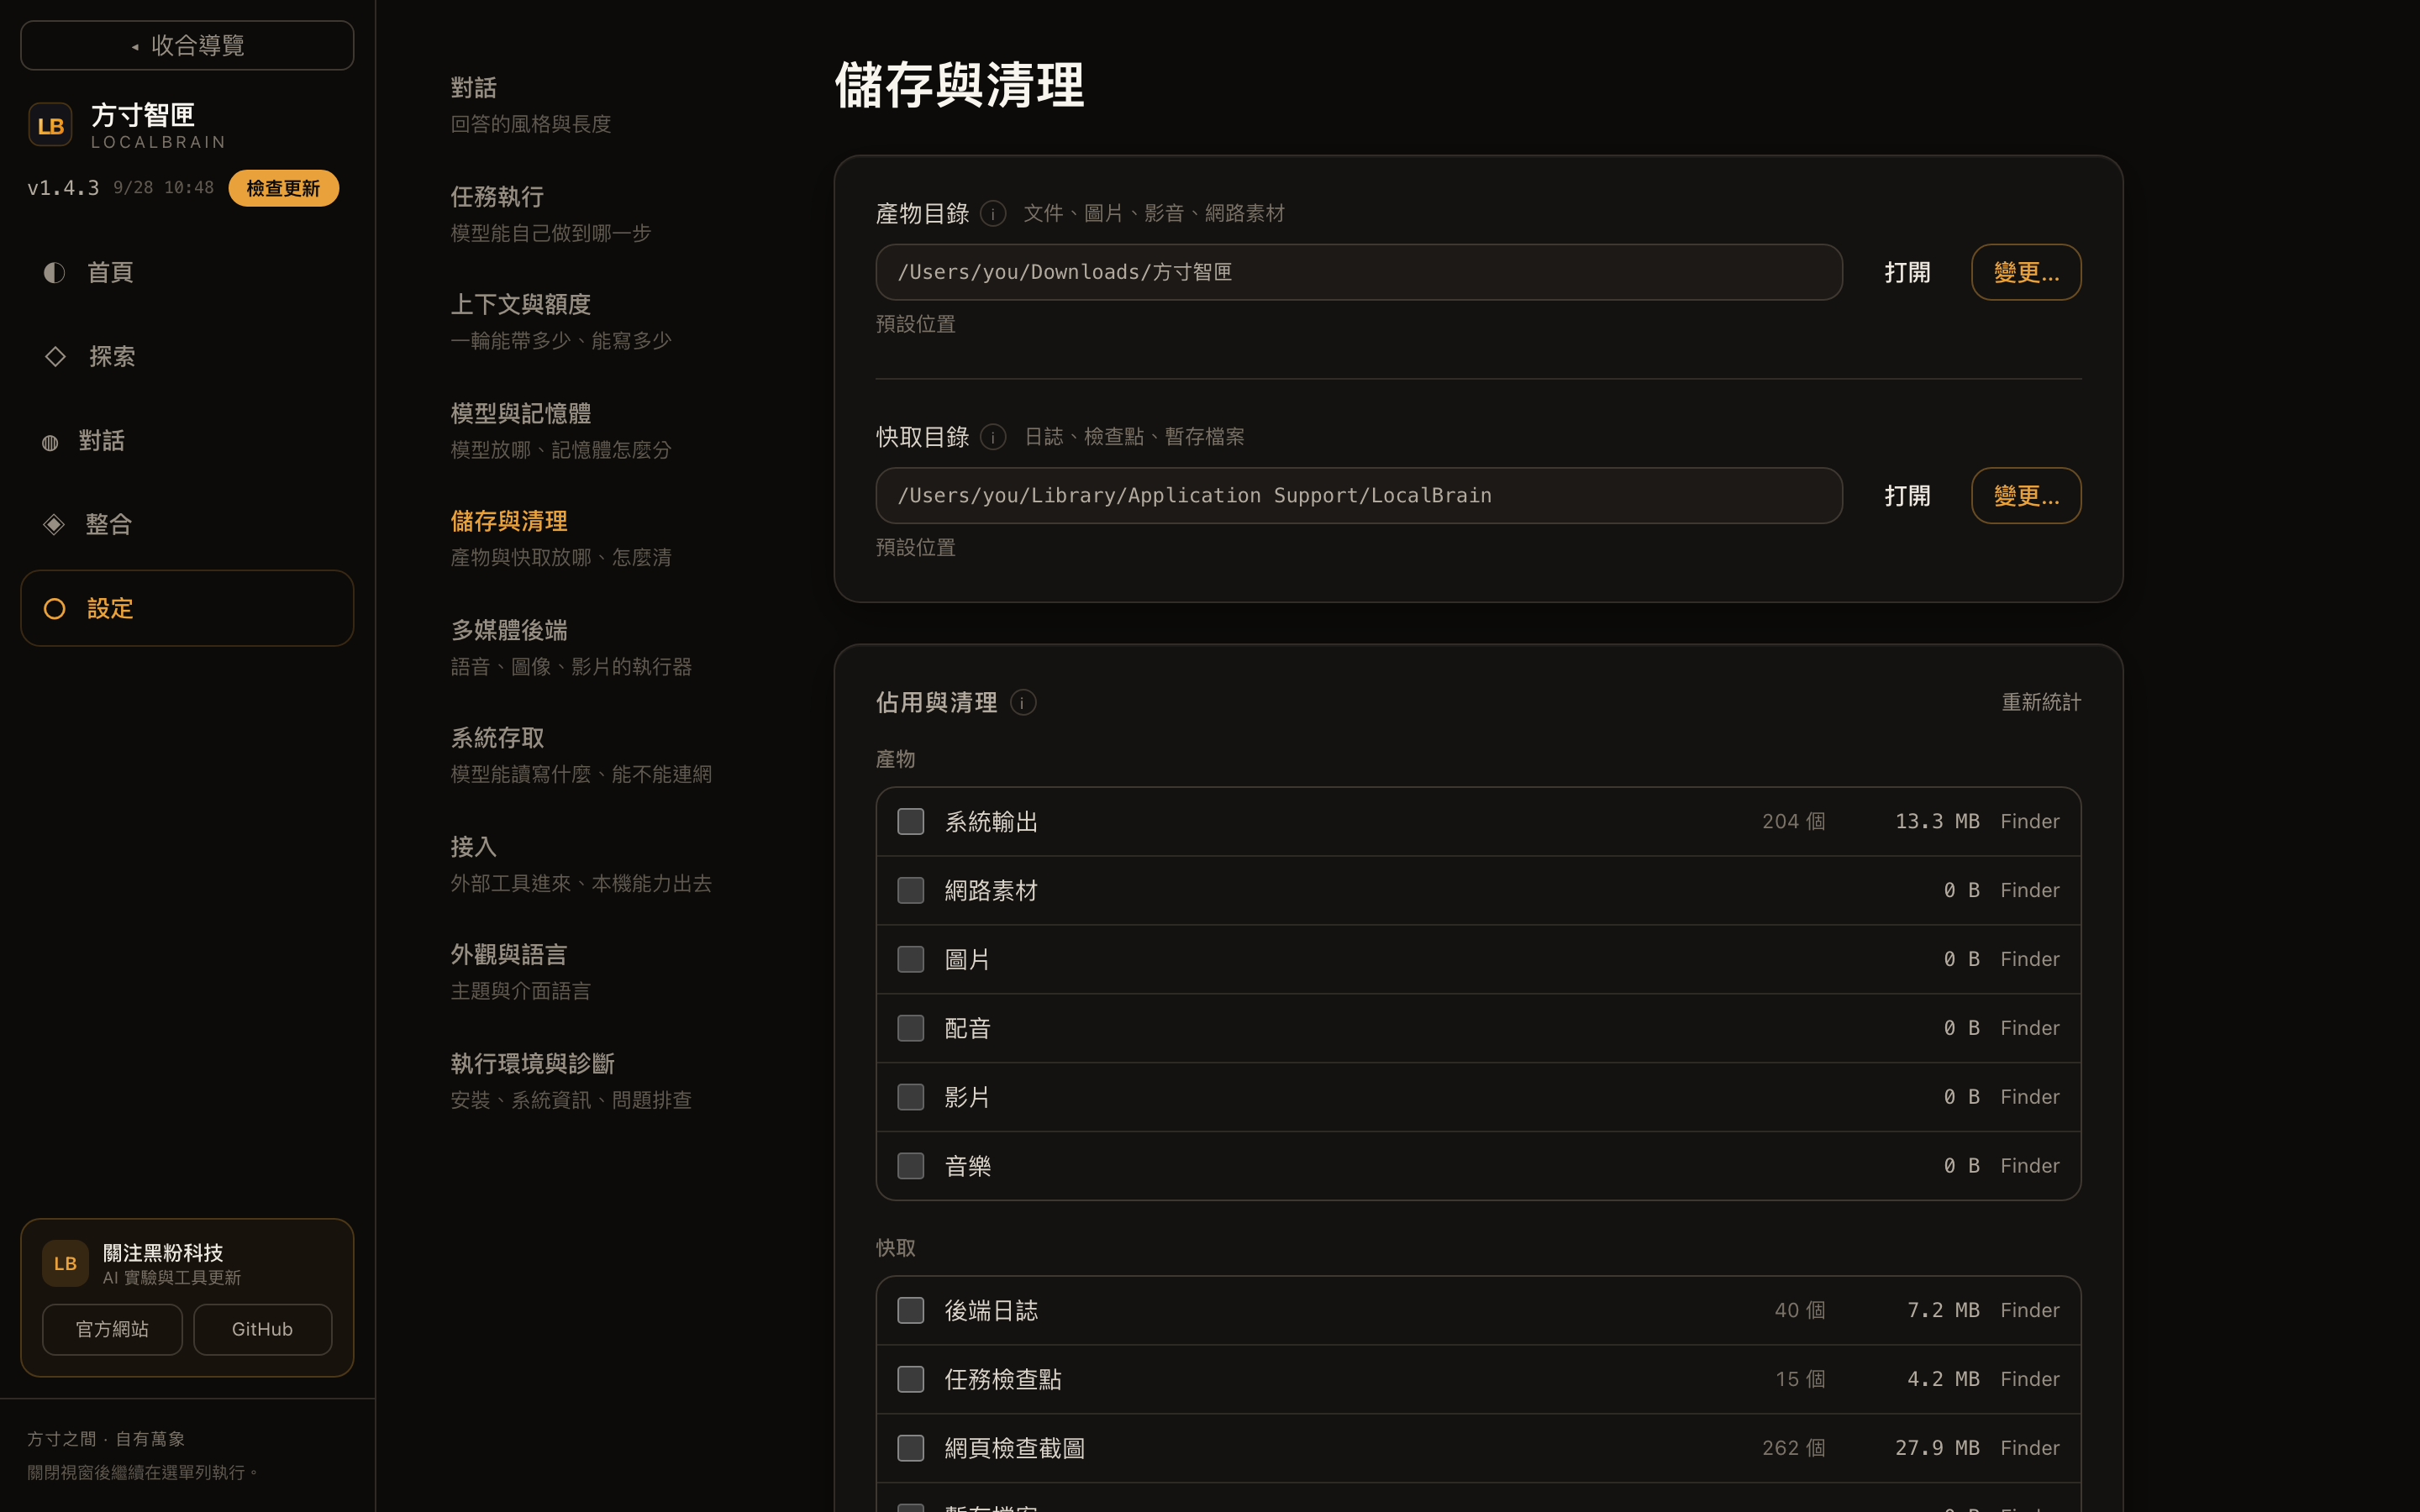The height and width of the screenshot is (1512, 2420).
Task: Open info tooltip next to 快取目錄
Action: coord(992,437)
